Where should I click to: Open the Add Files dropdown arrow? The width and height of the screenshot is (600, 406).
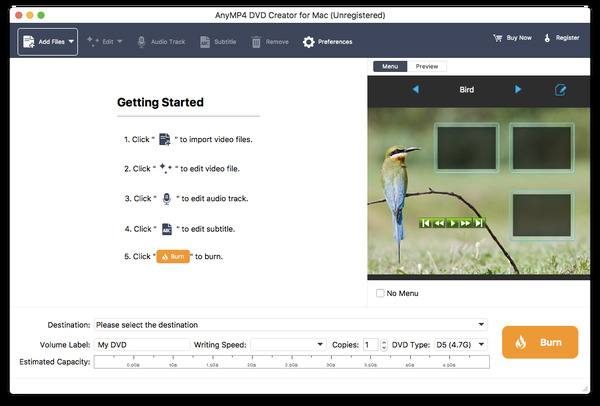click(x=71, y=41)
